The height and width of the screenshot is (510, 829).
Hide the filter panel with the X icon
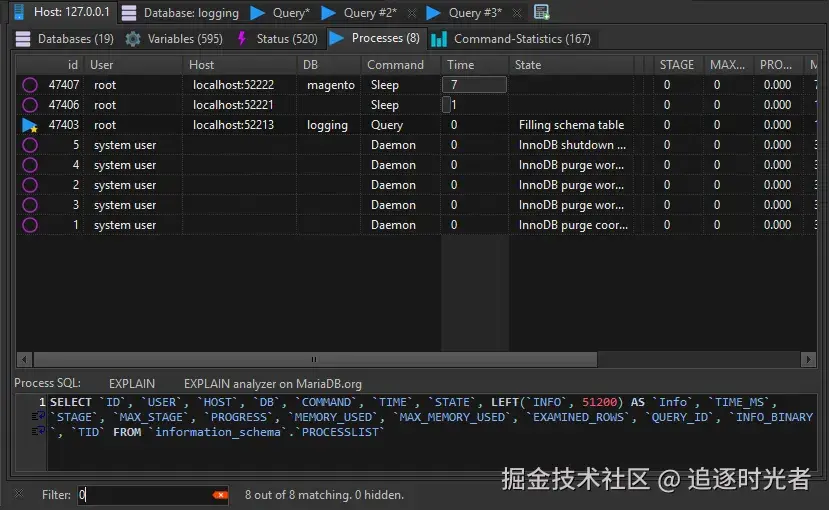tap(18, 494)
